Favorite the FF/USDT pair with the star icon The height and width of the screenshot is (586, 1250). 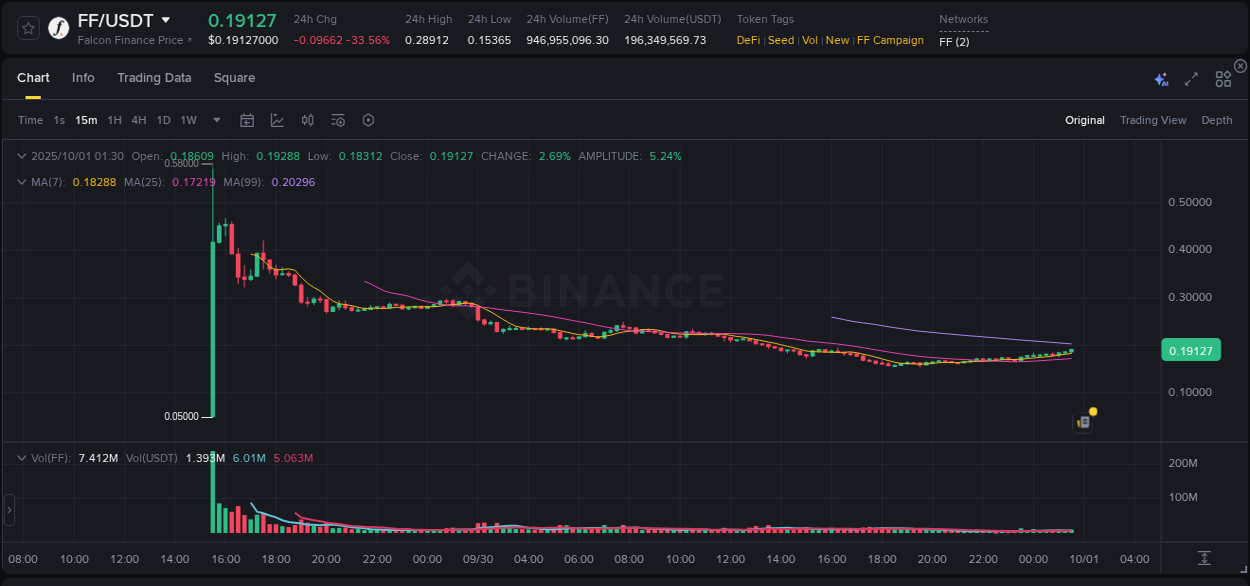[x=27, y=27]
